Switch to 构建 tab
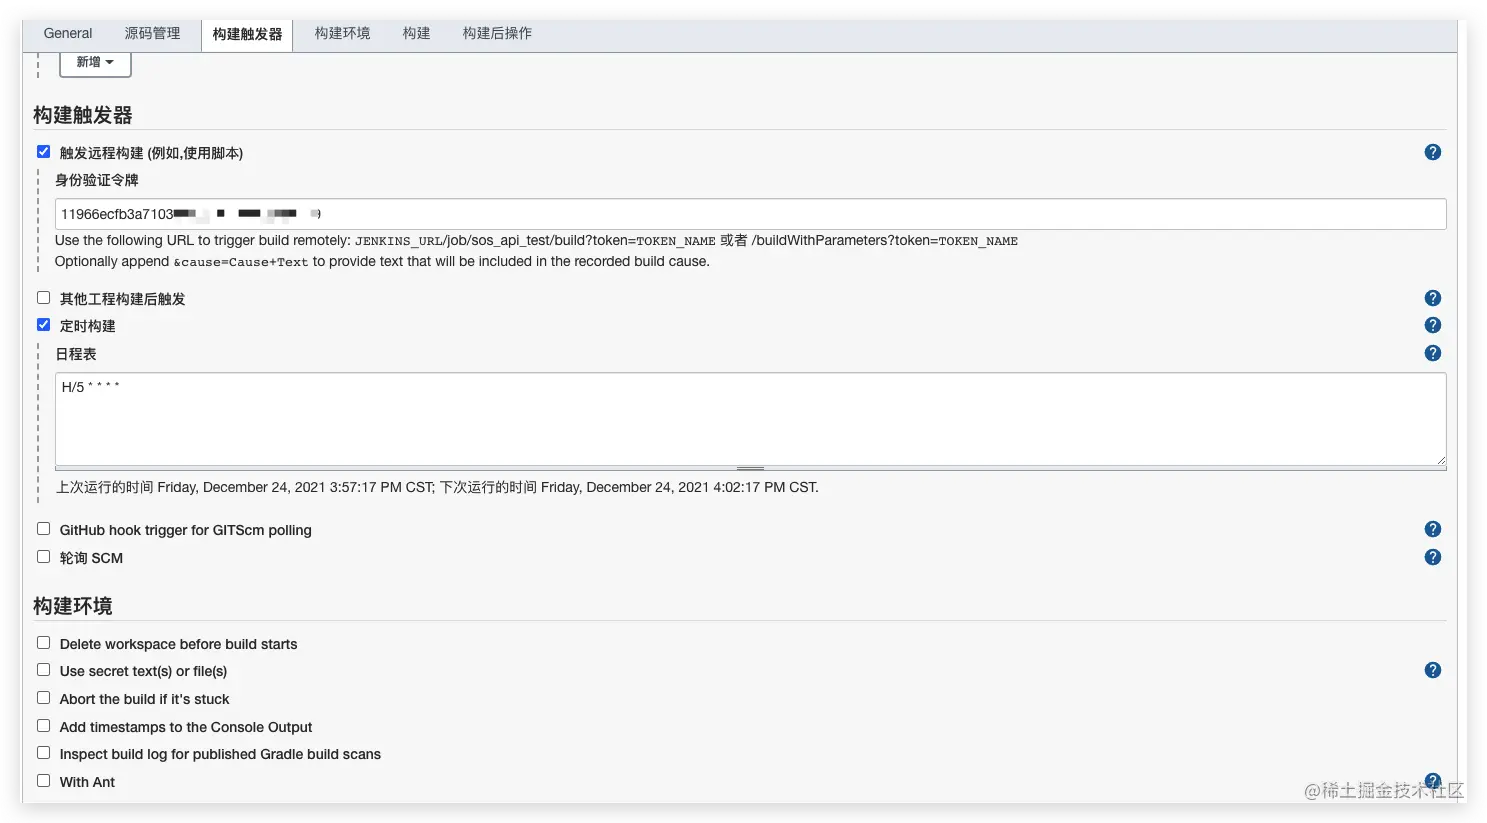 tap(416, 33)
